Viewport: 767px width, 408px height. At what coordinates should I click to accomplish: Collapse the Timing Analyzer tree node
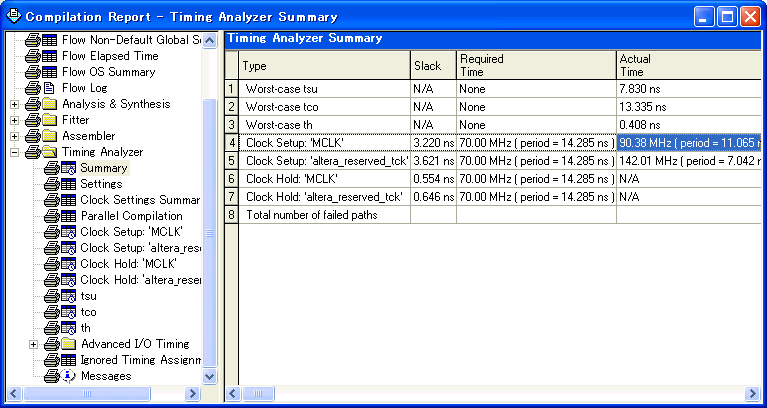(14, 152)
